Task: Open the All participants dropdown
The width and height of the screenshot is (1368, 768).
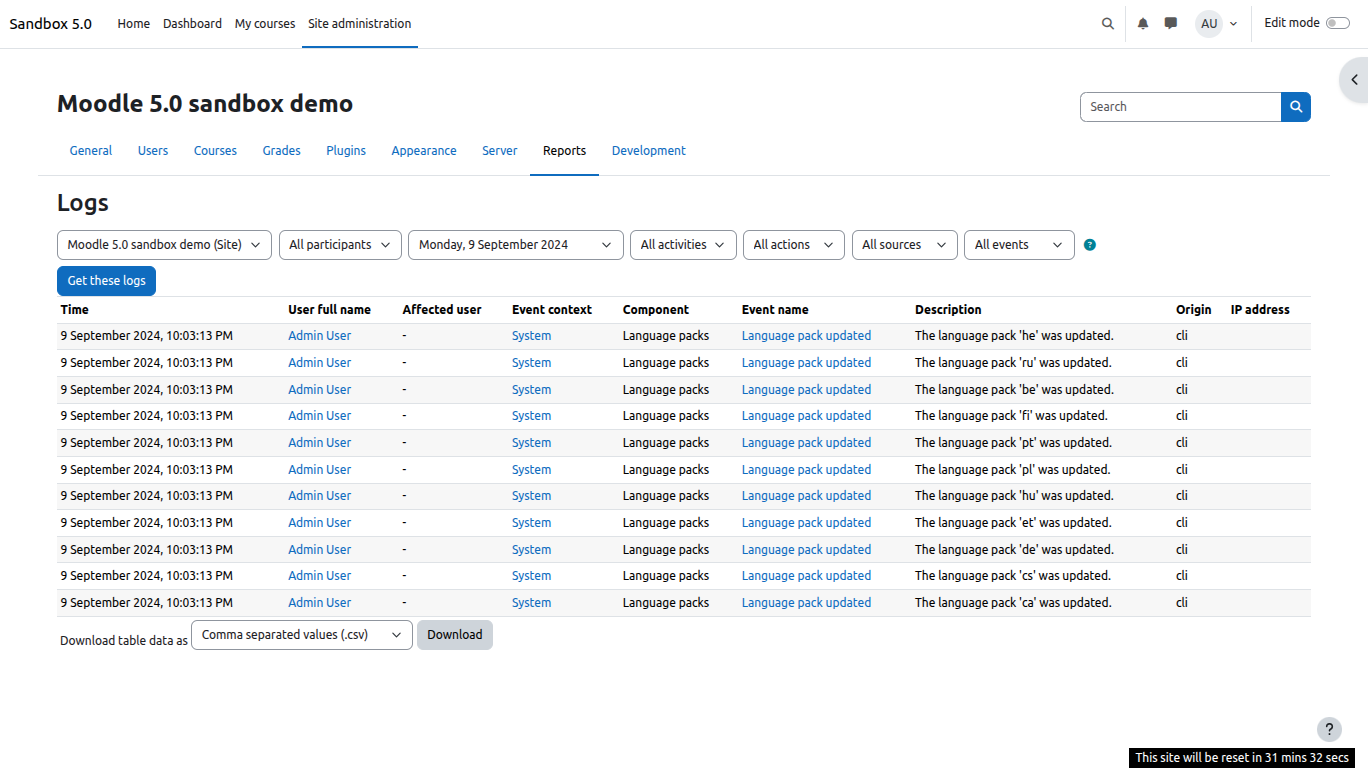Action: 340,244
